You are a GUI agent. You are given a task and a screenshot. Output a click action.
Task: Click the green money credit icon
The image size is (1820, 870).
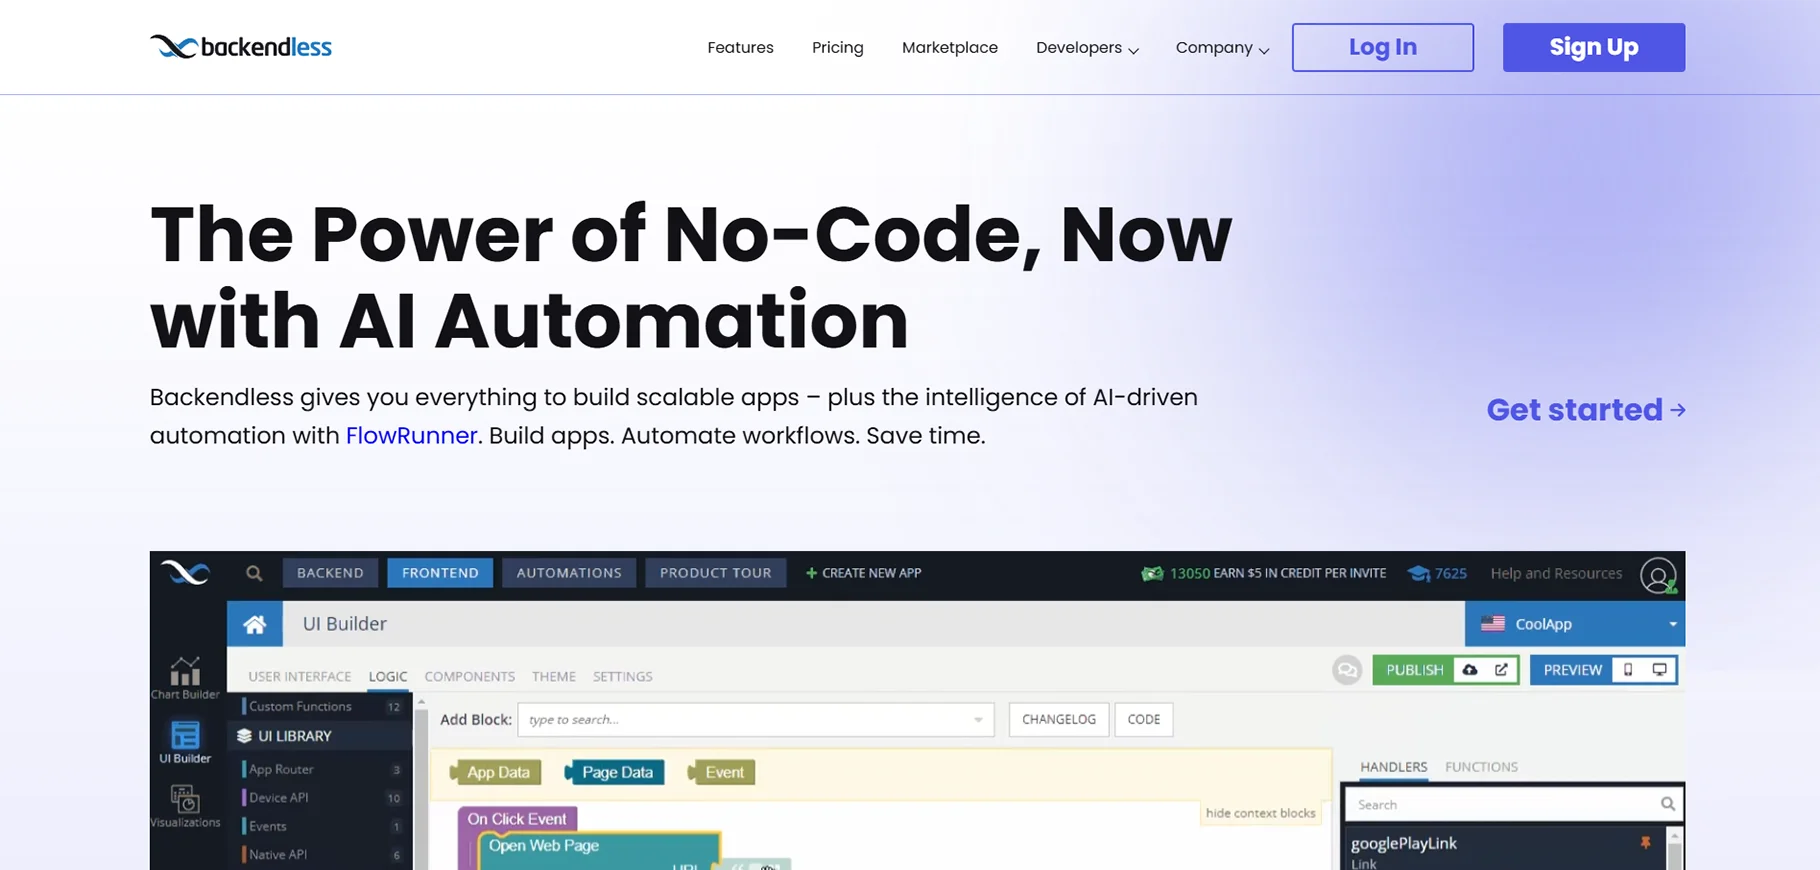tap(1152, 573)
